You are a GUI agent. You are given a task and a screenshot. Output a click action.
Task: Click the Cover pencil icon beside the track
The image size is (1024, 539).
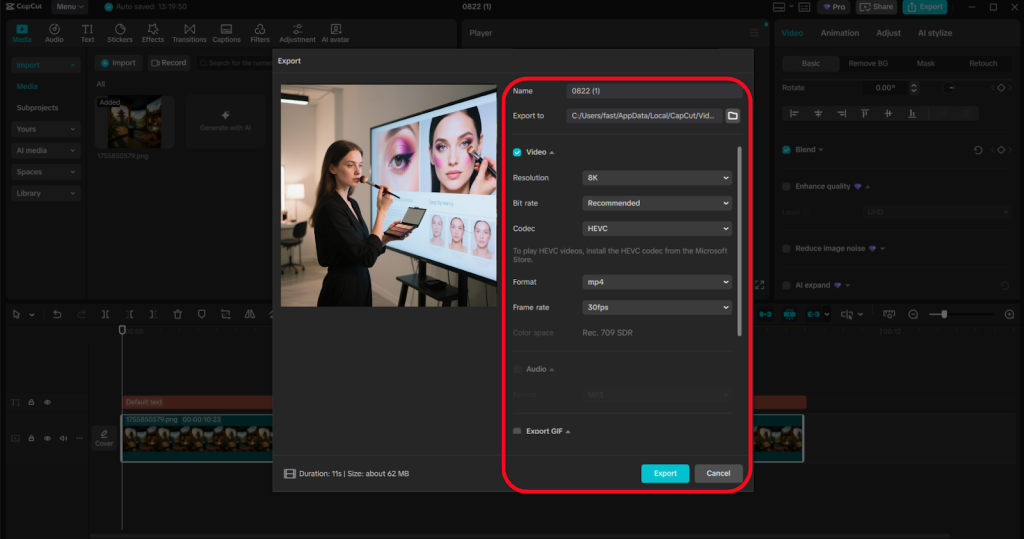coord(104,434)
